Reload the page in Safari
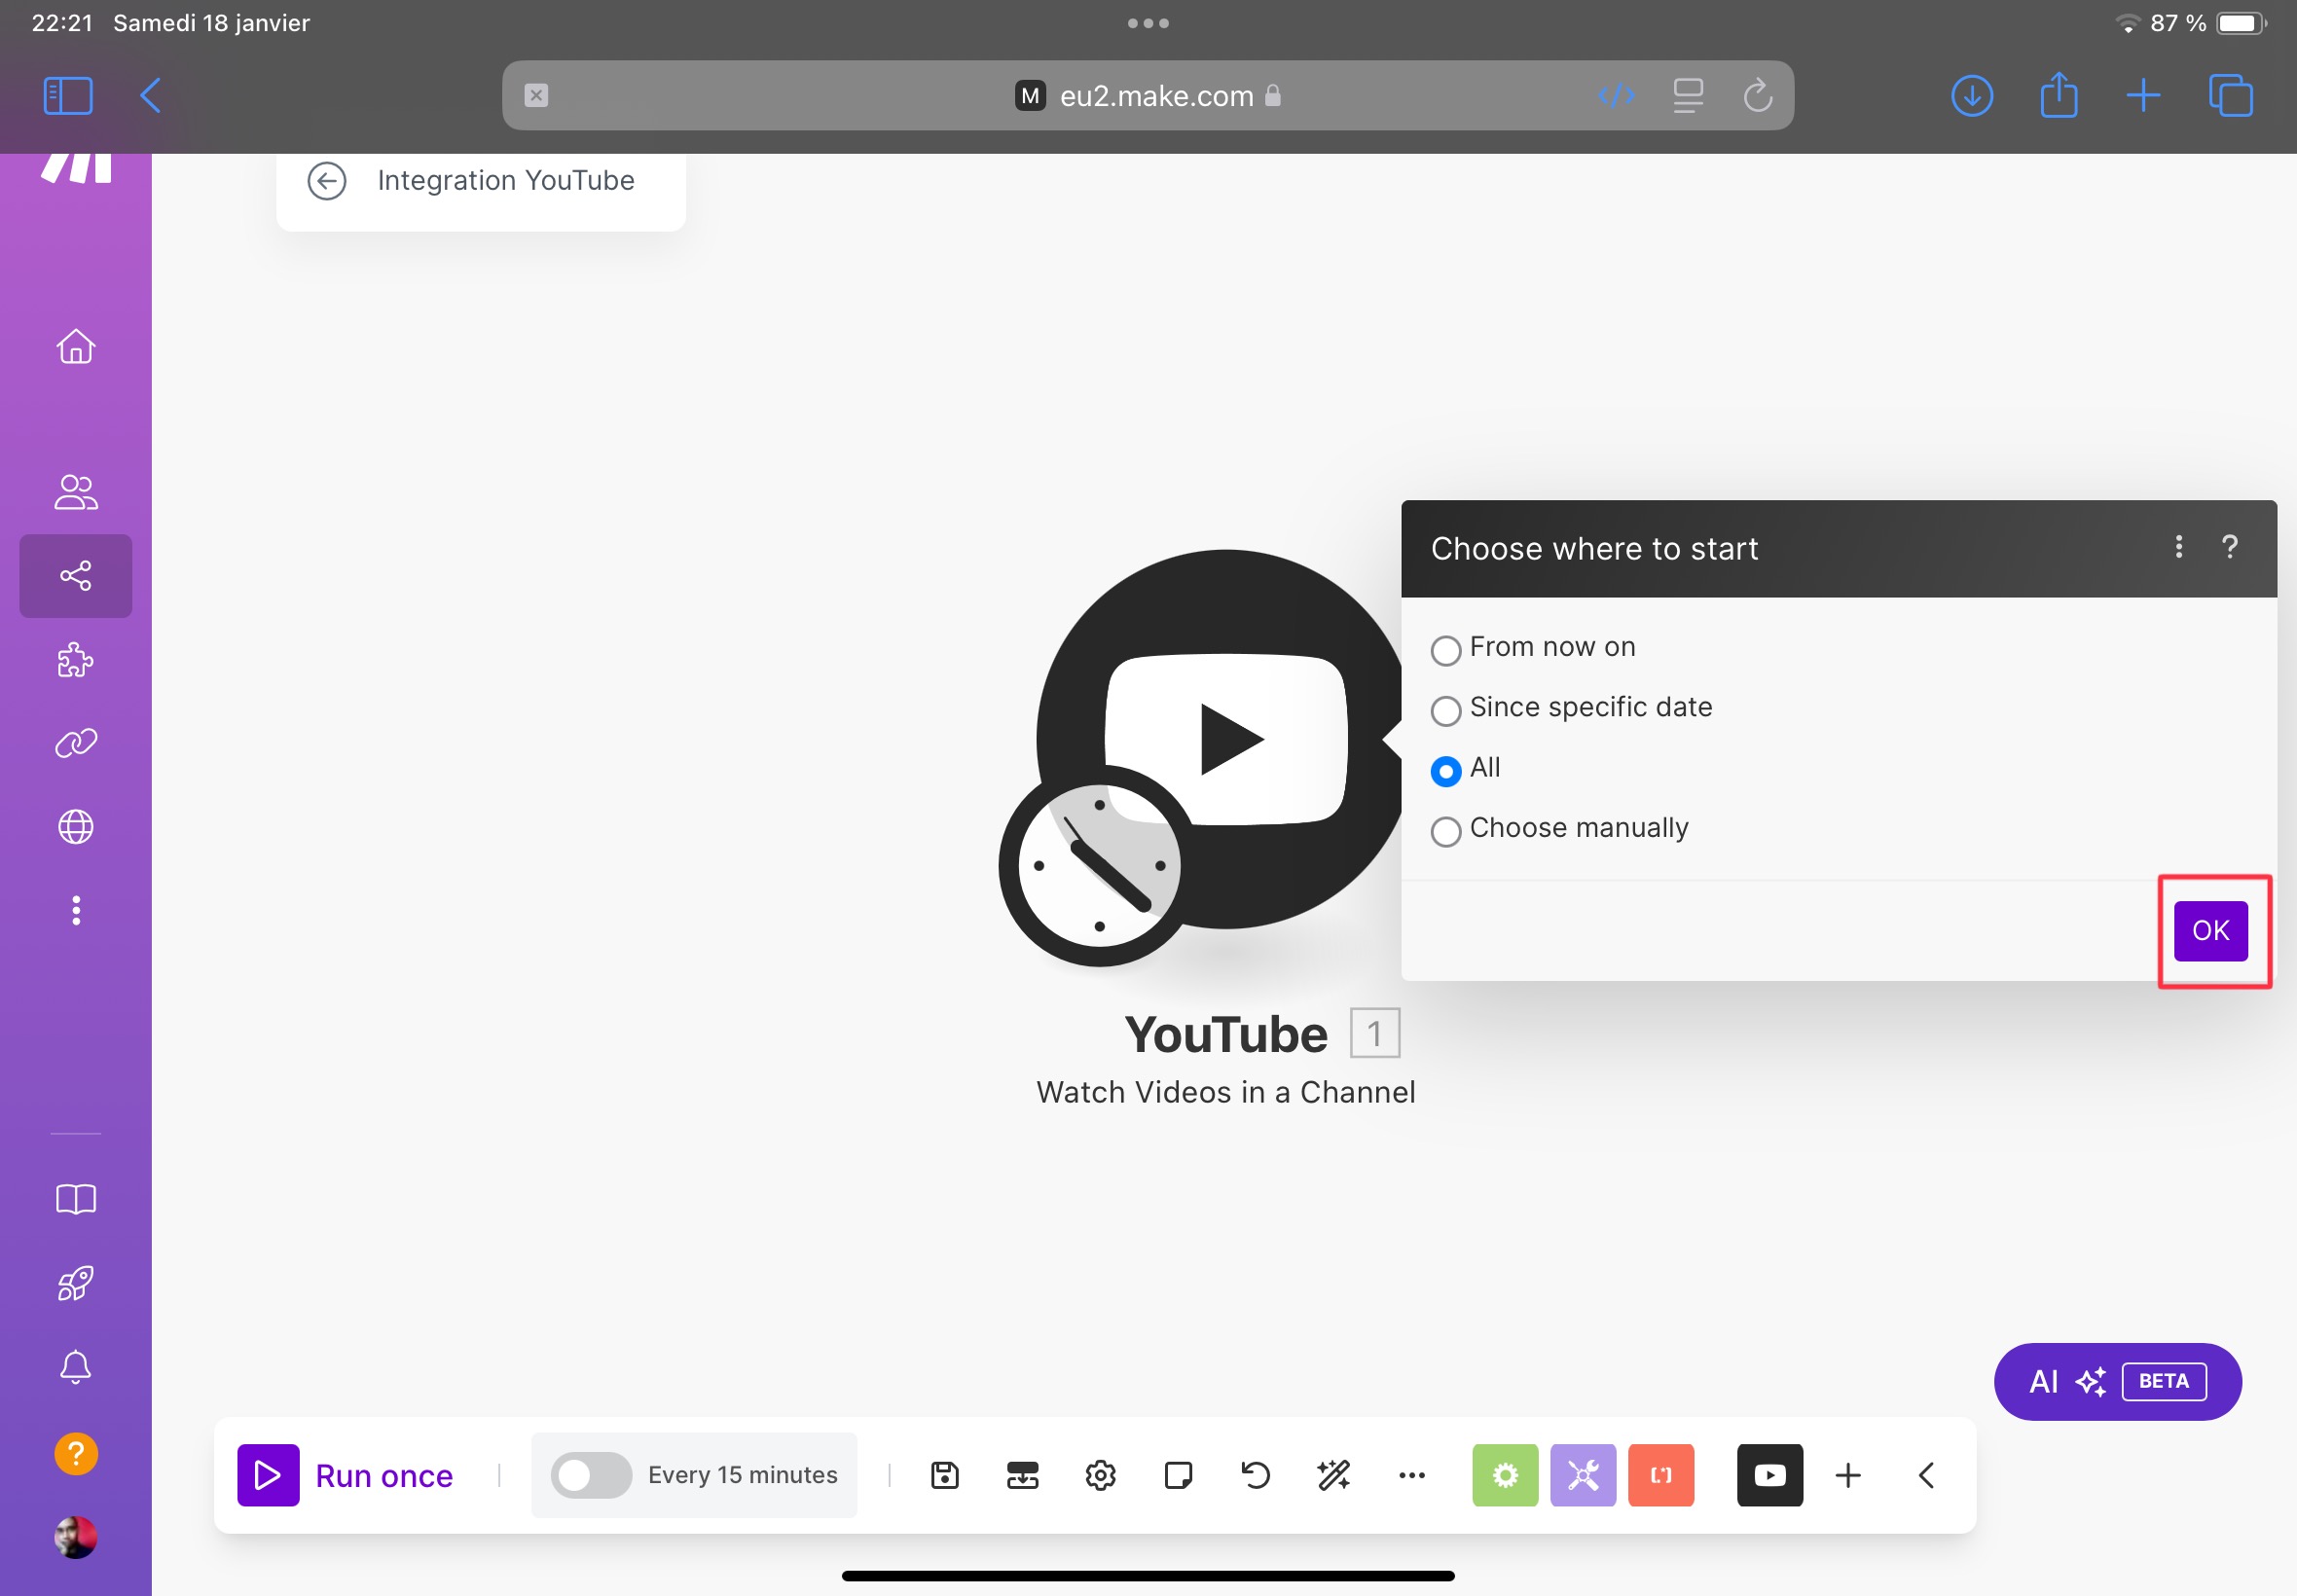Image resolution: width=2297 pixels, height=1596 pixels. (1758, 95)
